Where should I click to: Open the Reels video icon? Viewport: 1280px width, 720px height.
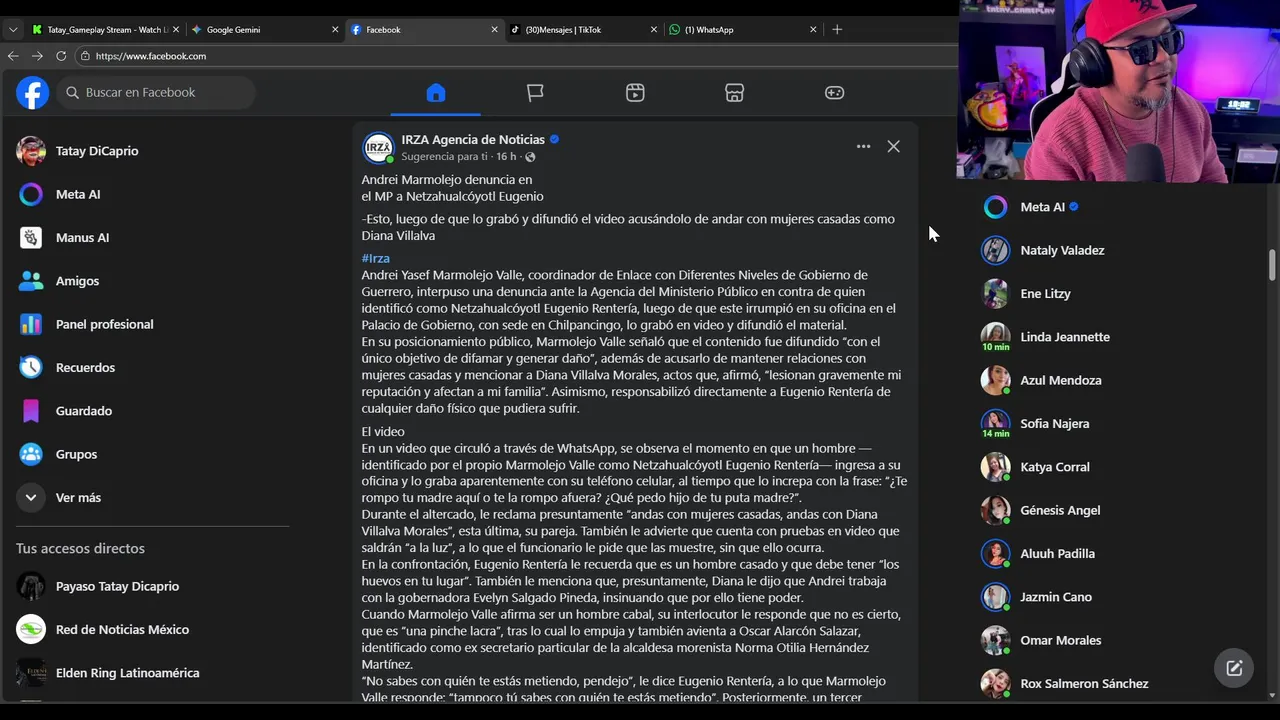(x=635, y=92)
